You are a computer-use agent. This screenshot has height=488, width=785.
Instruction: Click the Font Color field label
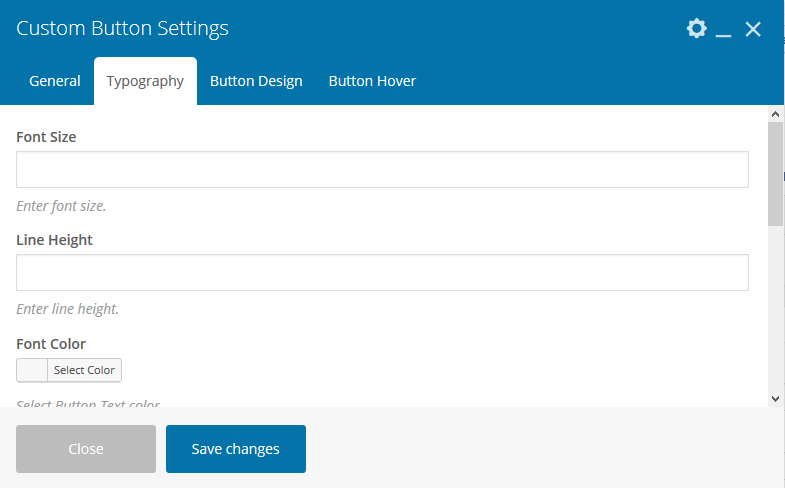51,344
